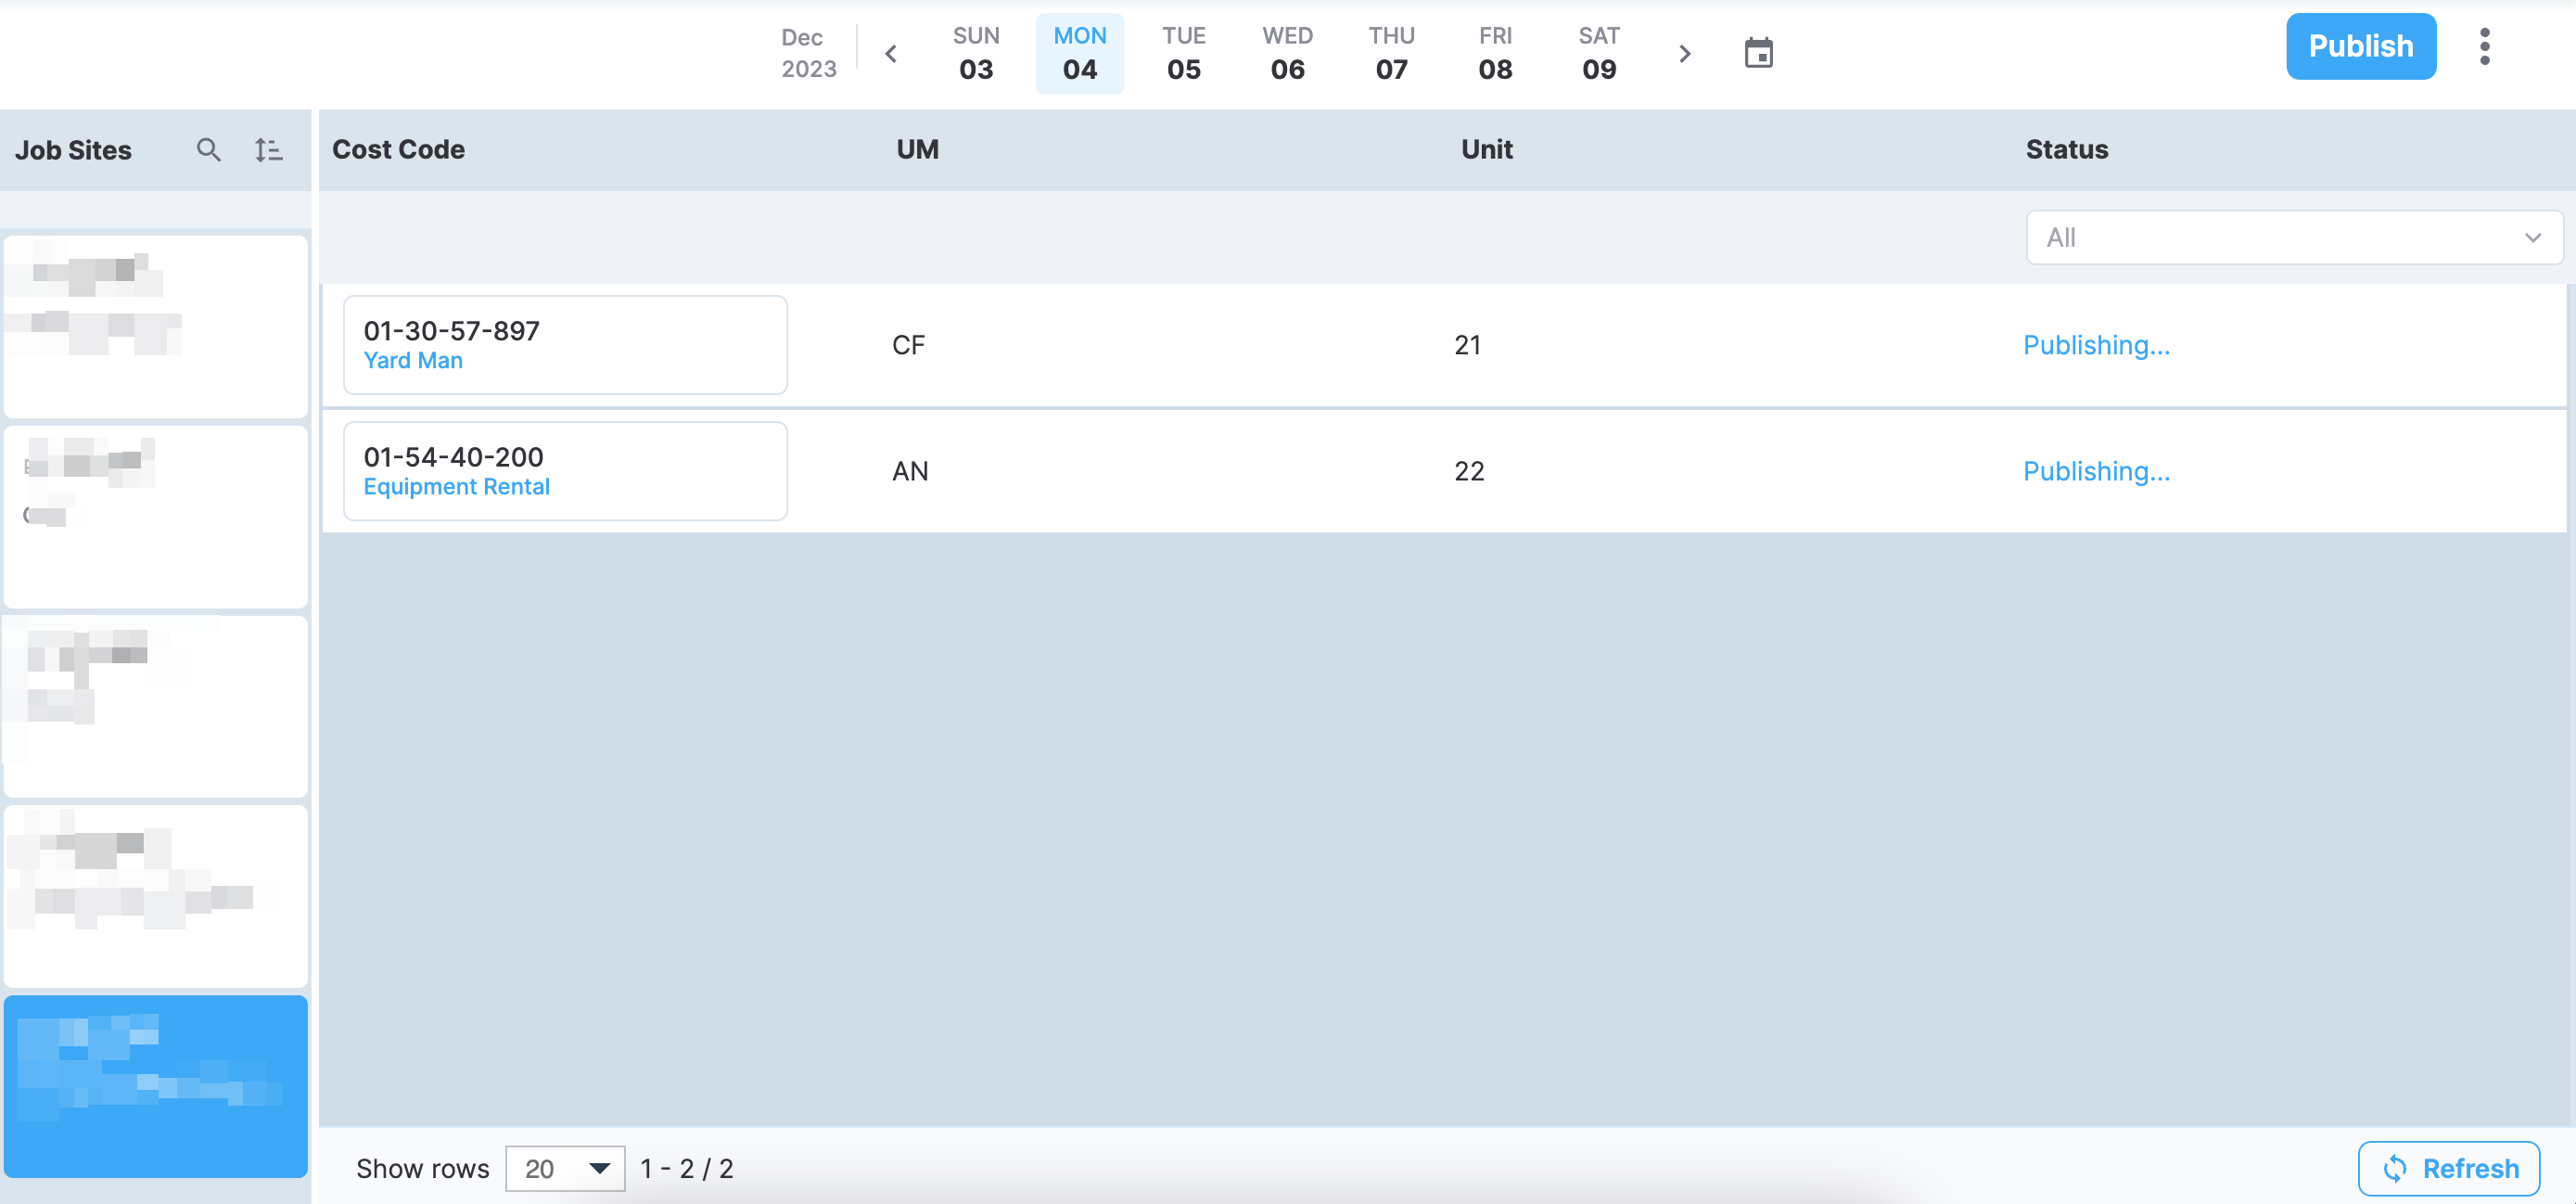
Task: Click the Job Sites panel heading
Action: [x=73, y=150]
